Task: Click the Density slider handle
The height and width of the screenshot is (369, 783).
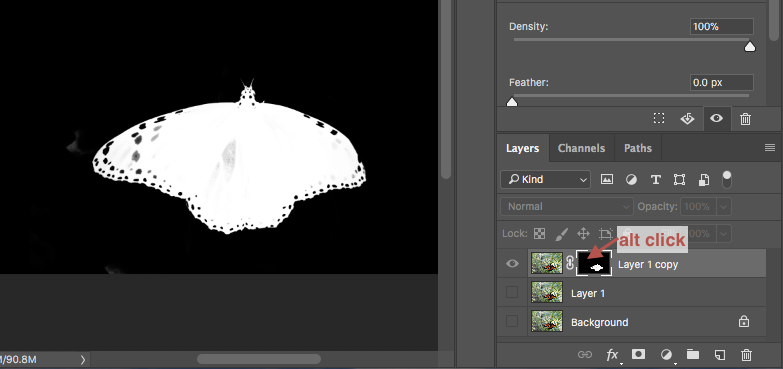Action: tap(750, 47)
